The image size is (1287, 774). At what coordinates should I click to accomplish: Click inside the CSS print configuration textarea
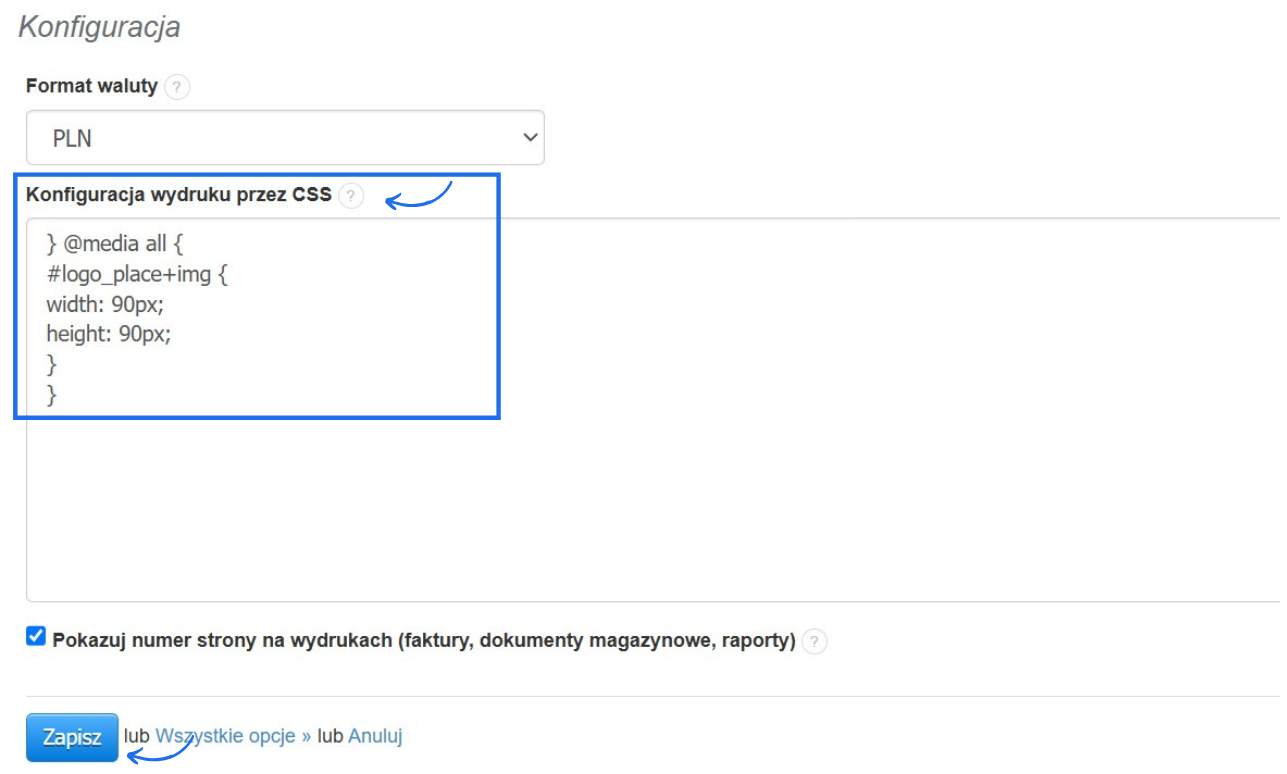pyautogui.click(x=656, y=408)
